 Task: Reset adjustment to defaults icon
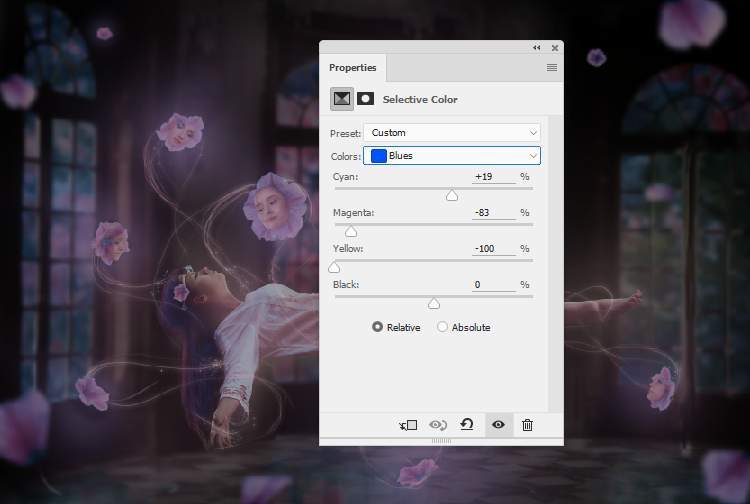(467, 425)
